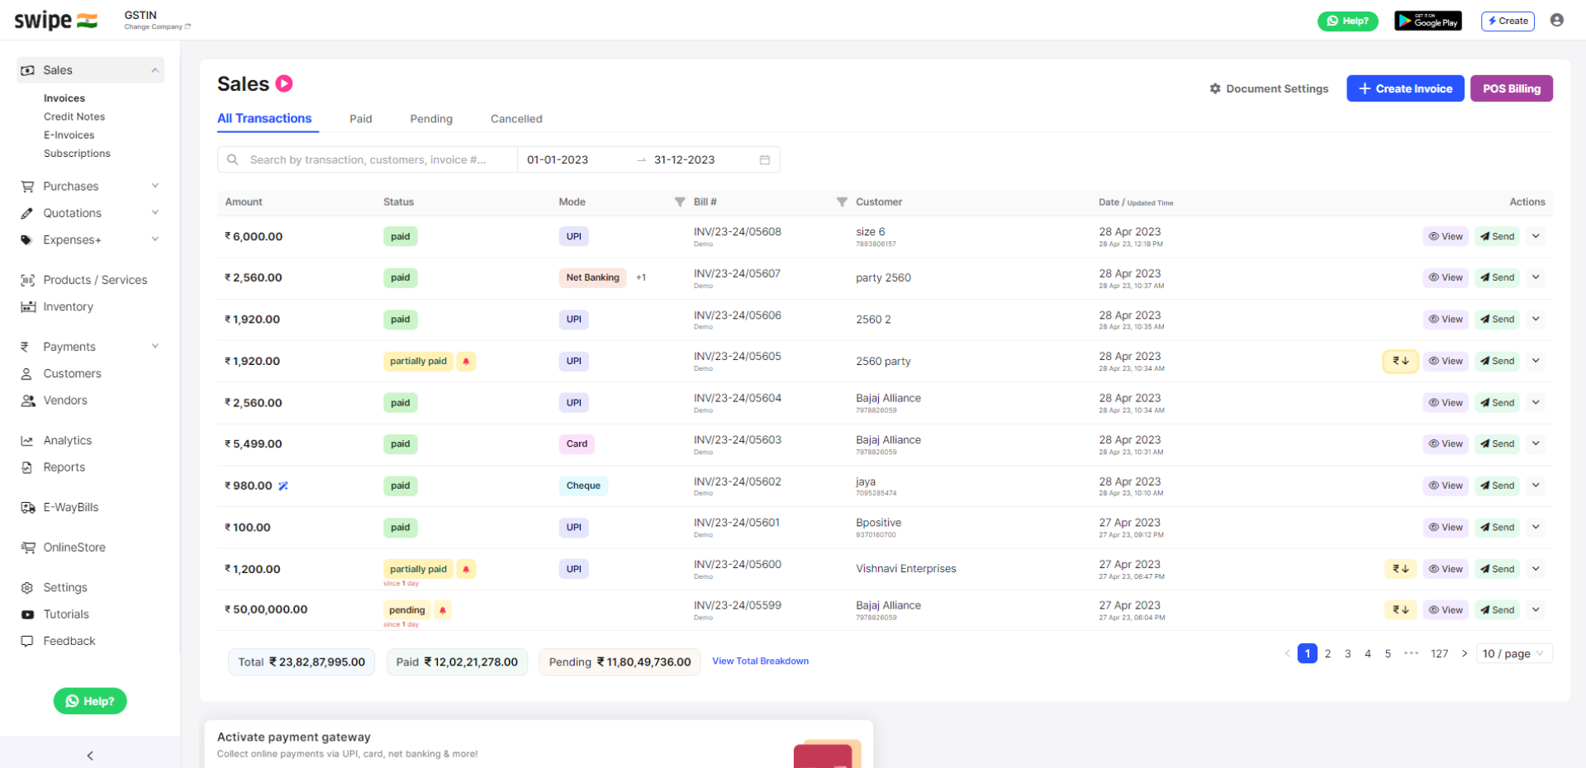The image size is (1586, 768).
Task: Click record payment icon for Vishnavi Enterprises row
Action: (1400, 569)
